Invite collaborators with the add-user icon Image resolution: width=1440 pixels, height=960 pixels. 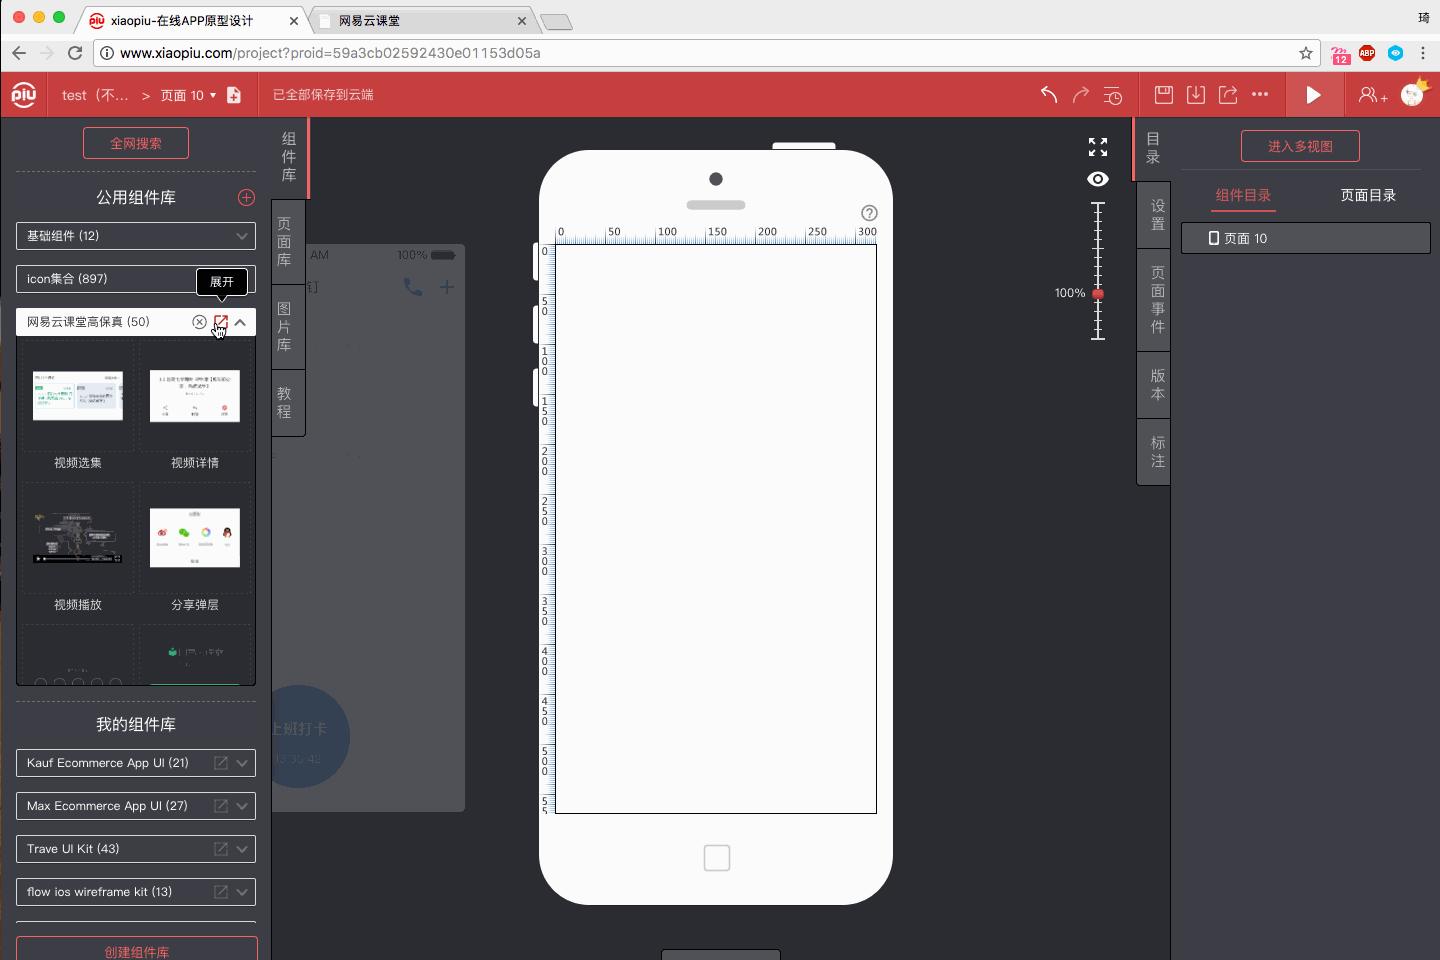[1372, 95]
